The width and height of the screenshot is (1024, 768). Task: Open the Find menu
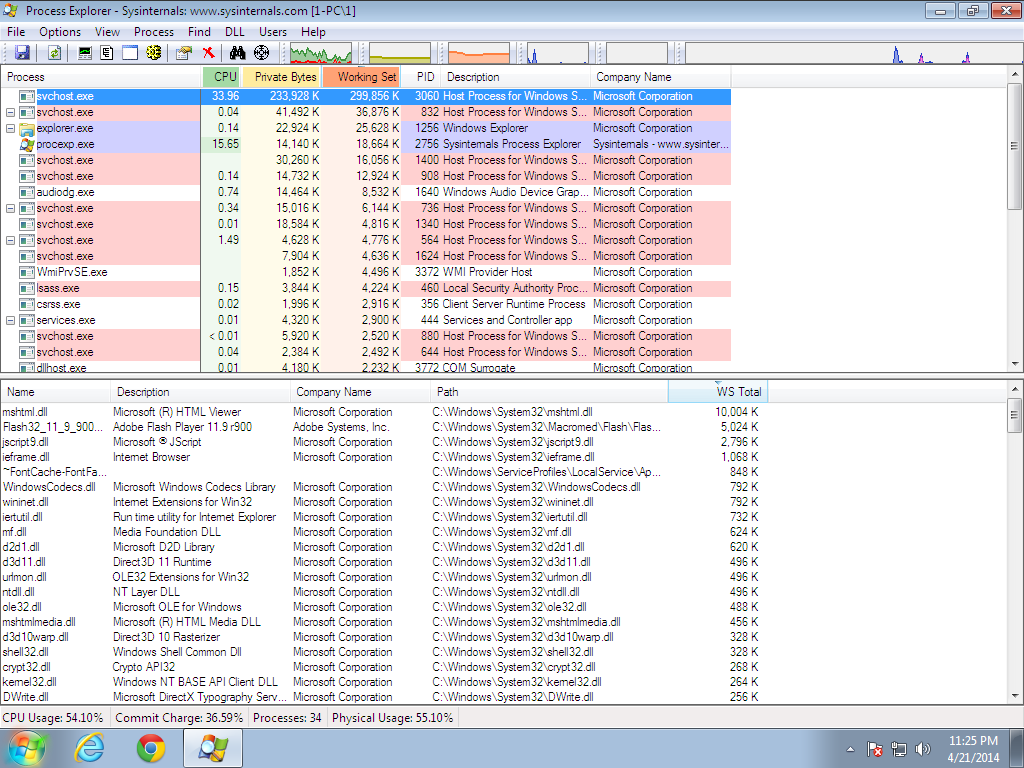tap(199, 32)
